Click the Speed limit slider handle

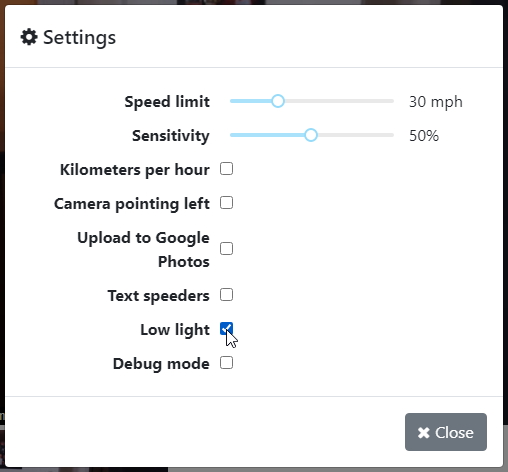pos(278,101)
